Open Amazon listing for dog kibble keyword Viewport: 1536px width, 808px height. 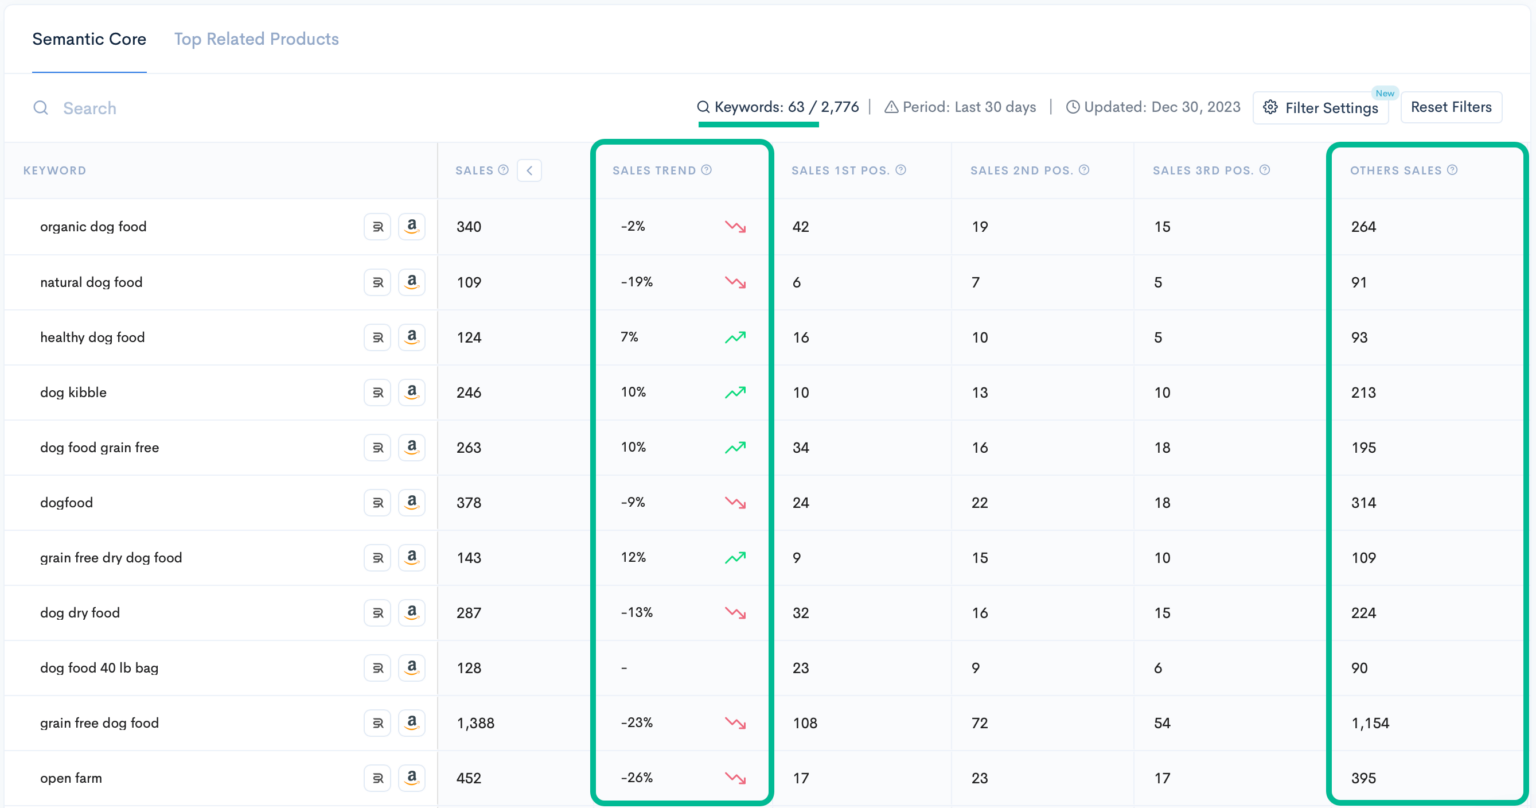click(x=411, y=392)
